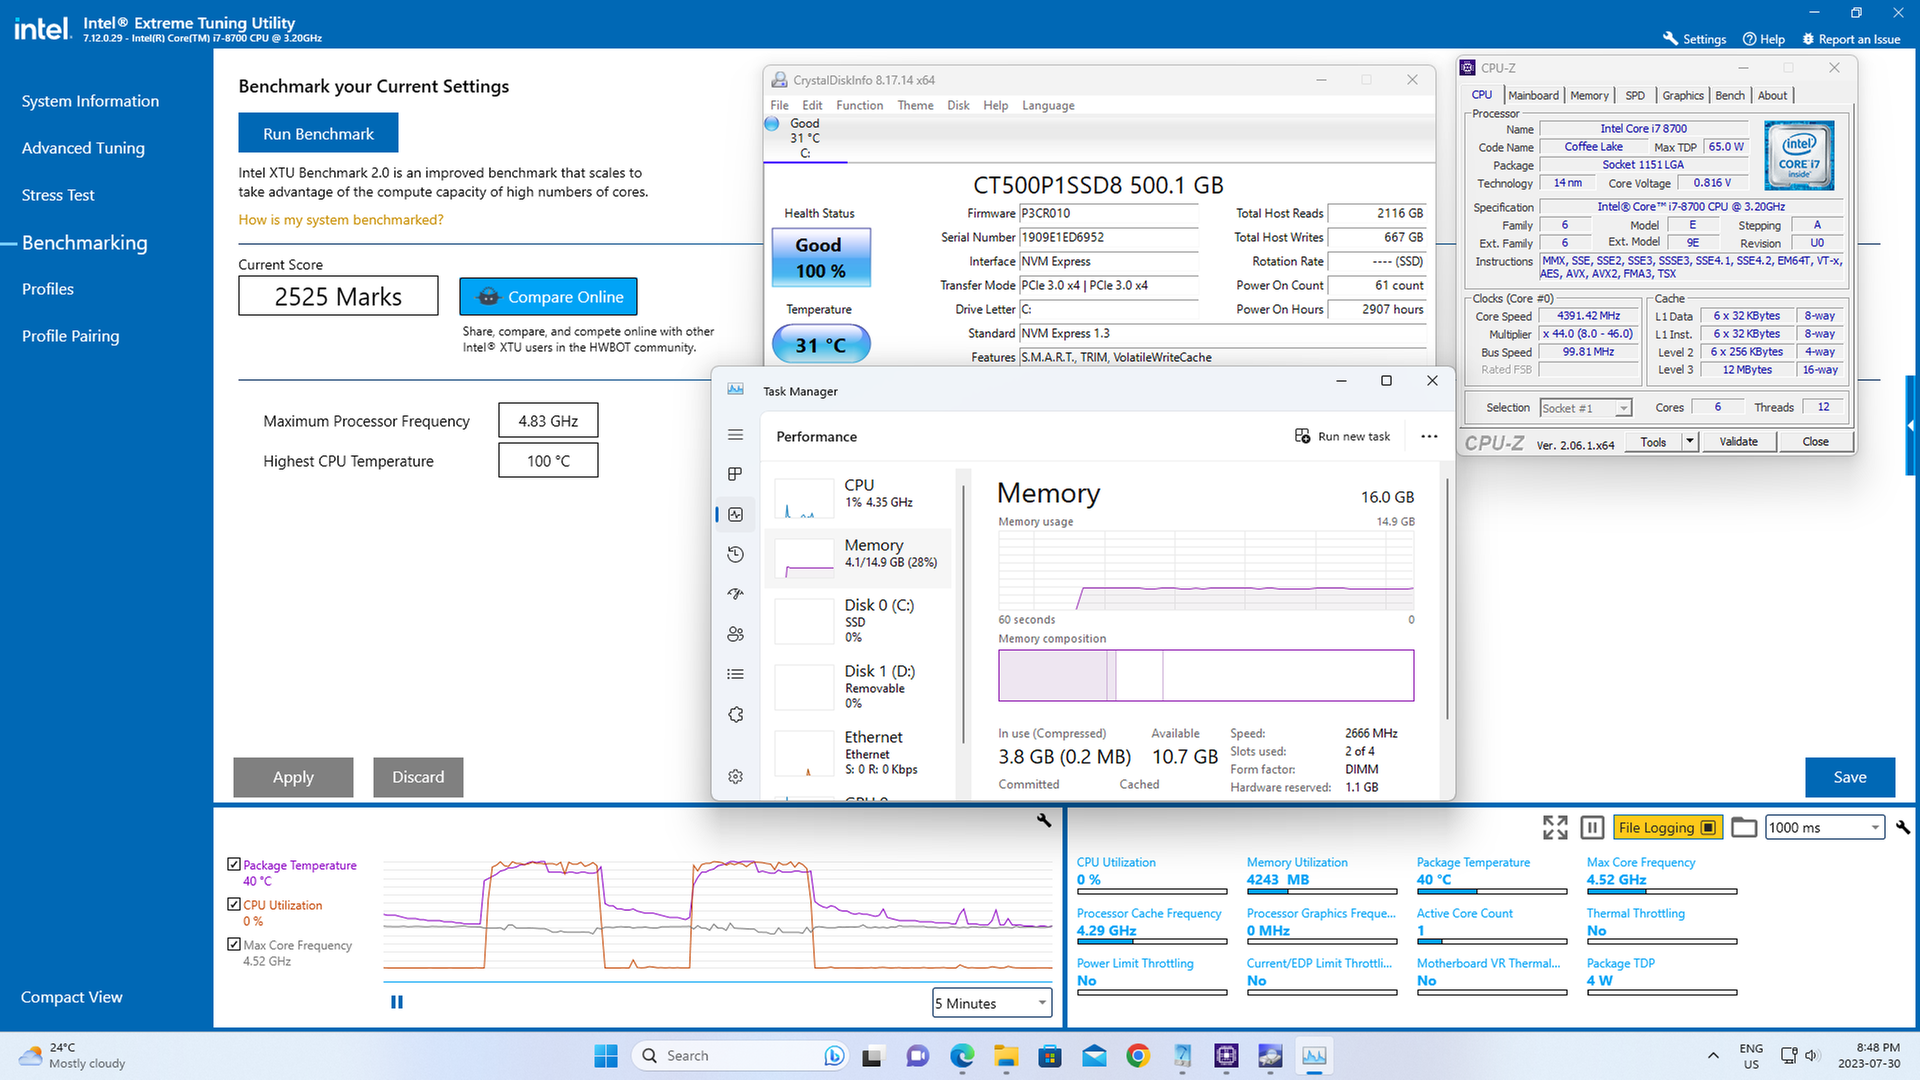Open Services icon in Task Manager sidebar
The image size is (1920, 1080).
click(736, 715)
